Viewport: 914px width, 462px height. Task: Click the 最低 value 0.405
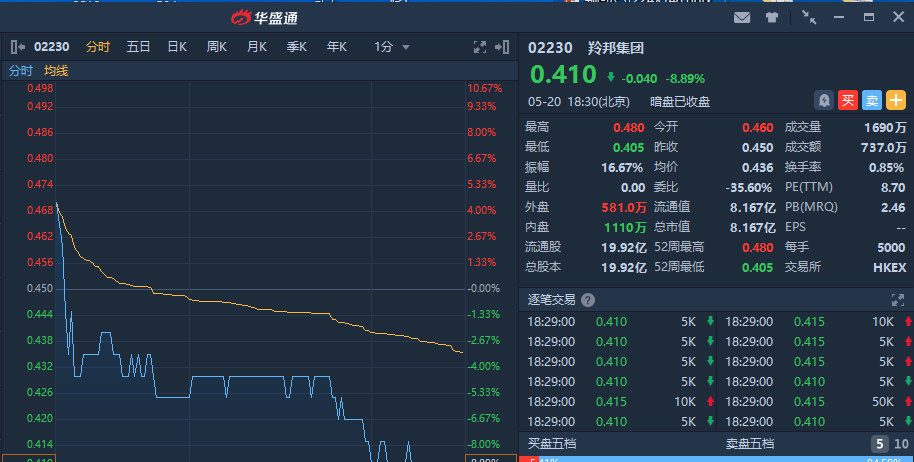coord(628,147)
